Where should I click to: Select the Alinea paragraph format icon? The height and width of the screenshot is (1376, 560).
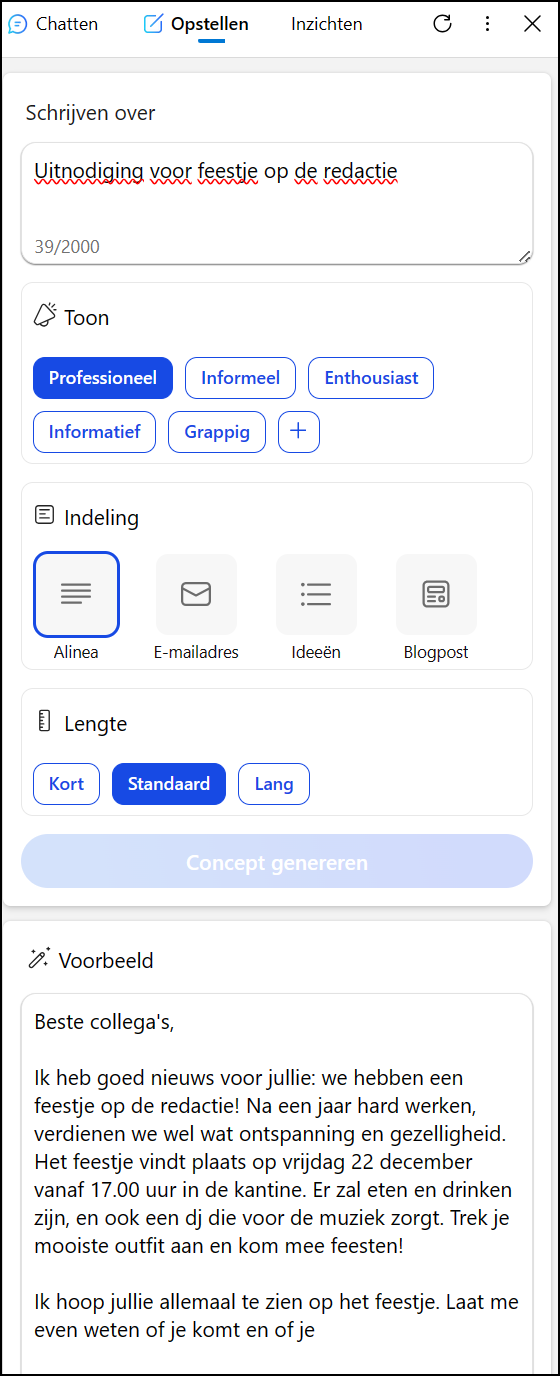pos(76,594)
